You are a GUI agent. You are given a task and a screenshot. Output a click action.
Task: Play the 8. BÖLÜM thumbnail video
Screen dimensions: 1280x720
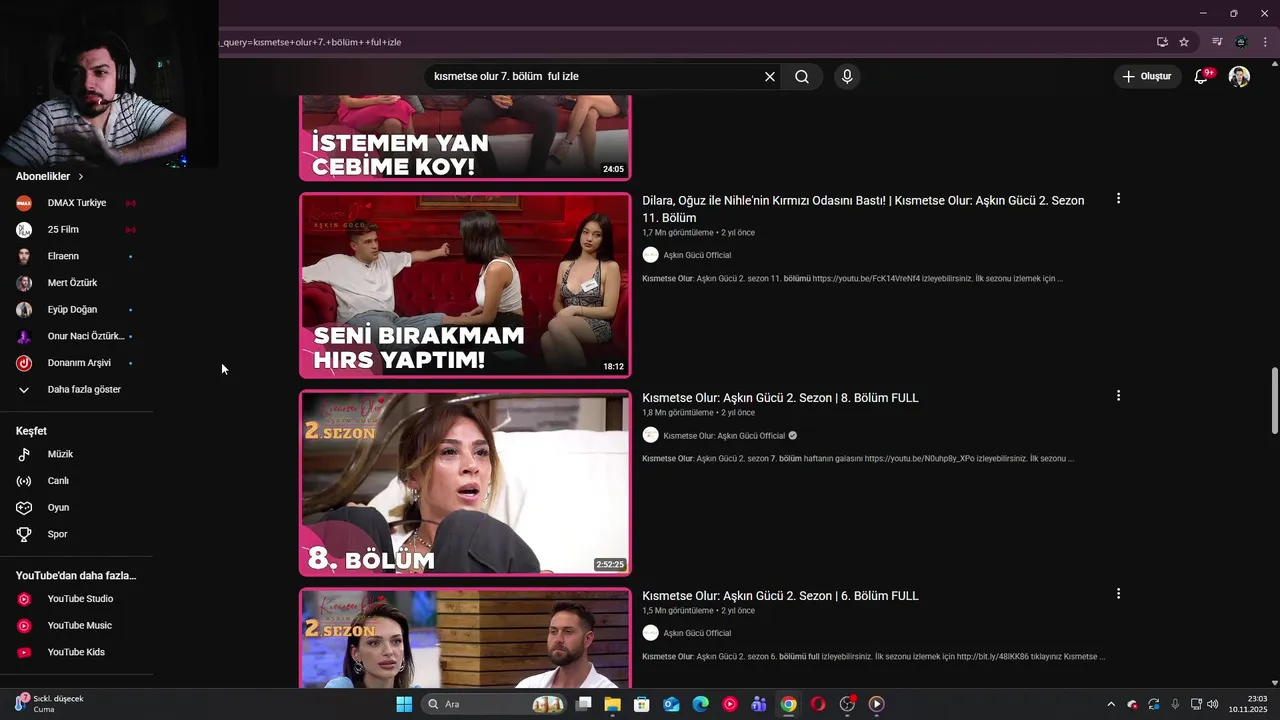[x=465, y=483]
